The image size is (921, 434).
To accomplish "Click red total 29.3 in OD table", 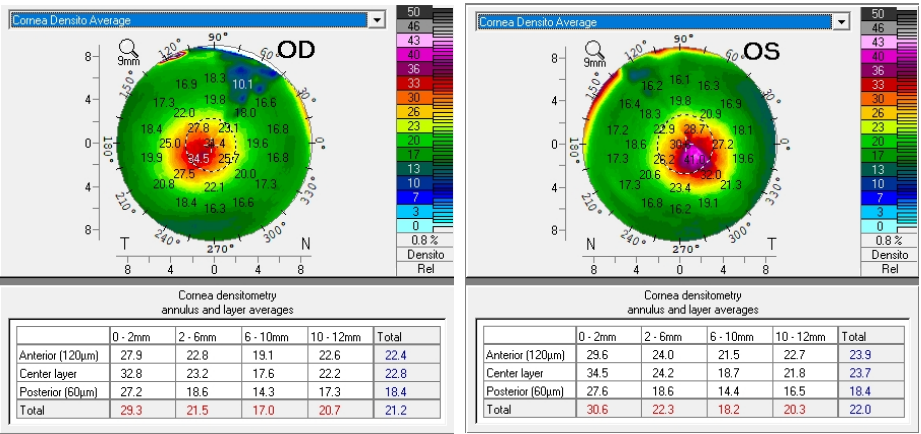I will [143, 410].
